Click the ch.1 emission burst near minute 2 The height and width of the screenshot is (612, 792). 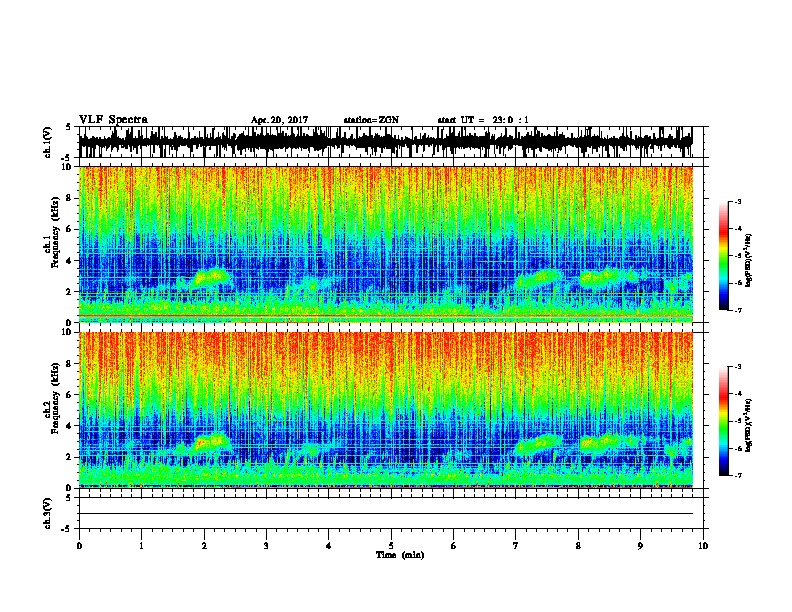(211, 278)
